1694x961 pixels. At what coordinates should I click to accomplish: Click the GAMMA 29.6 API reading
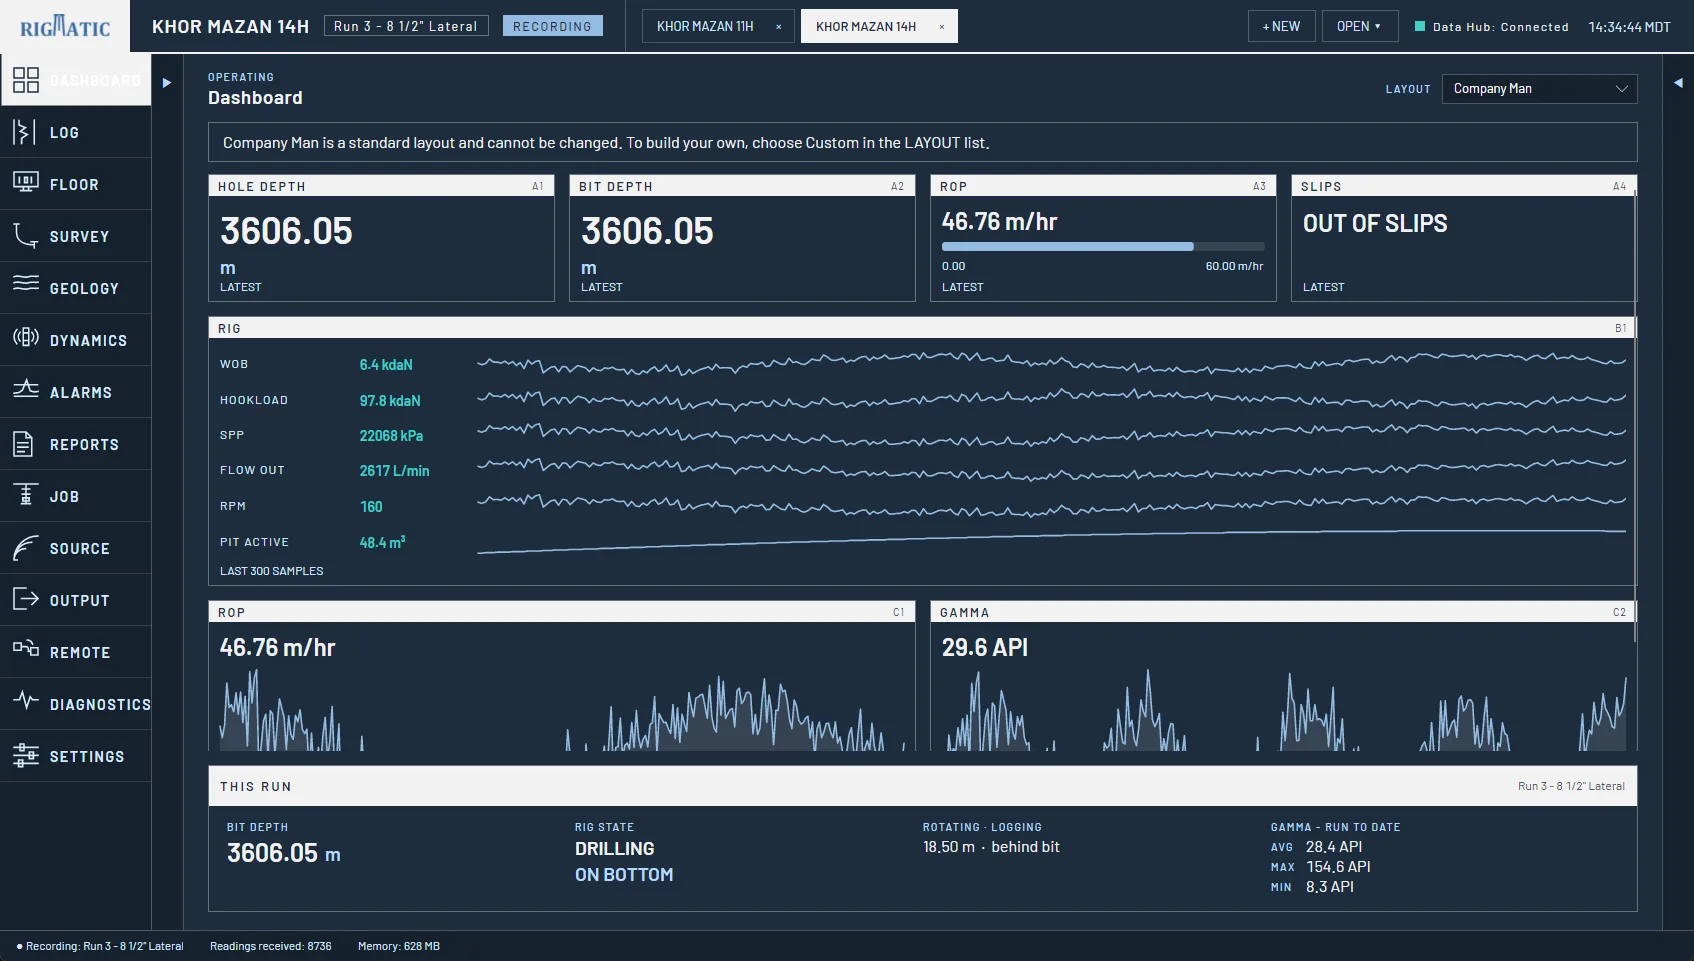point(985,648)
